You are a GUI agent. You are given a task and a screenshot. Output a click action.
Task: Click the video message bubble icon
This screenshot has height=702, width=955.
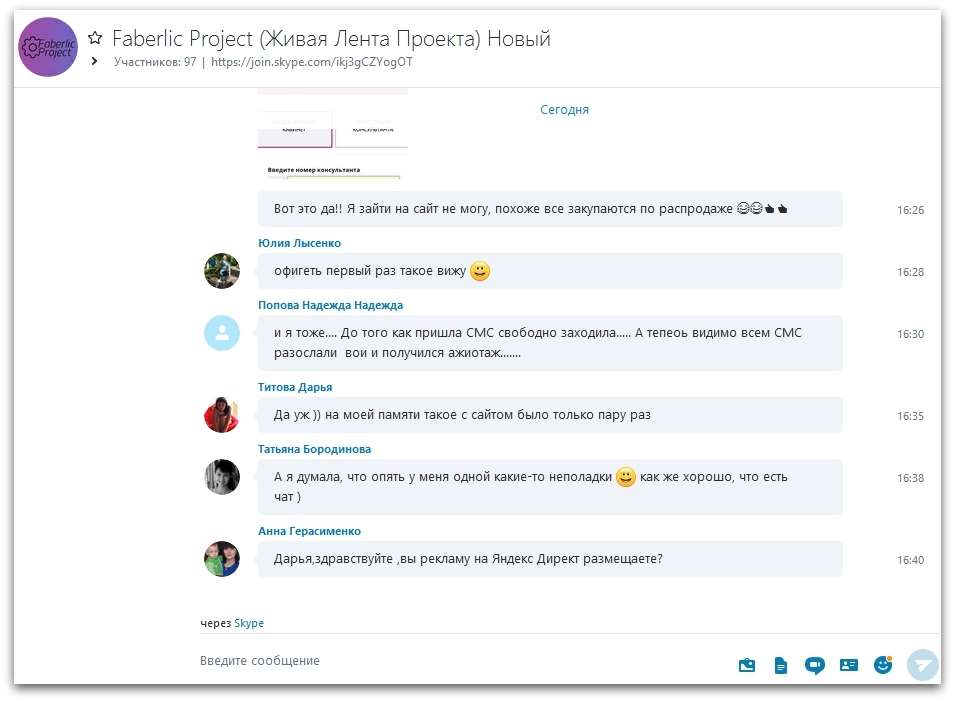click(814, 665)
